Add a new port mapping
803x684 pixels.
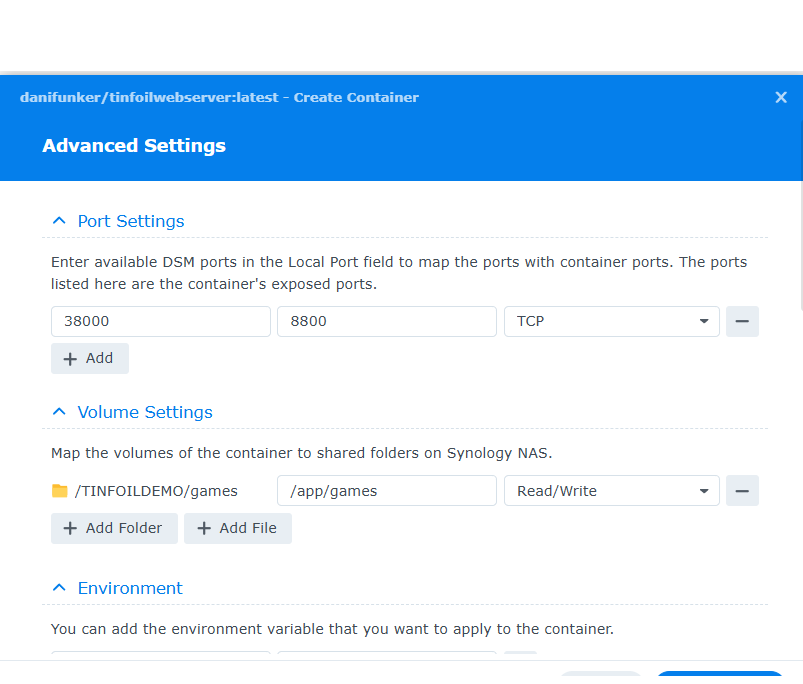90,358
